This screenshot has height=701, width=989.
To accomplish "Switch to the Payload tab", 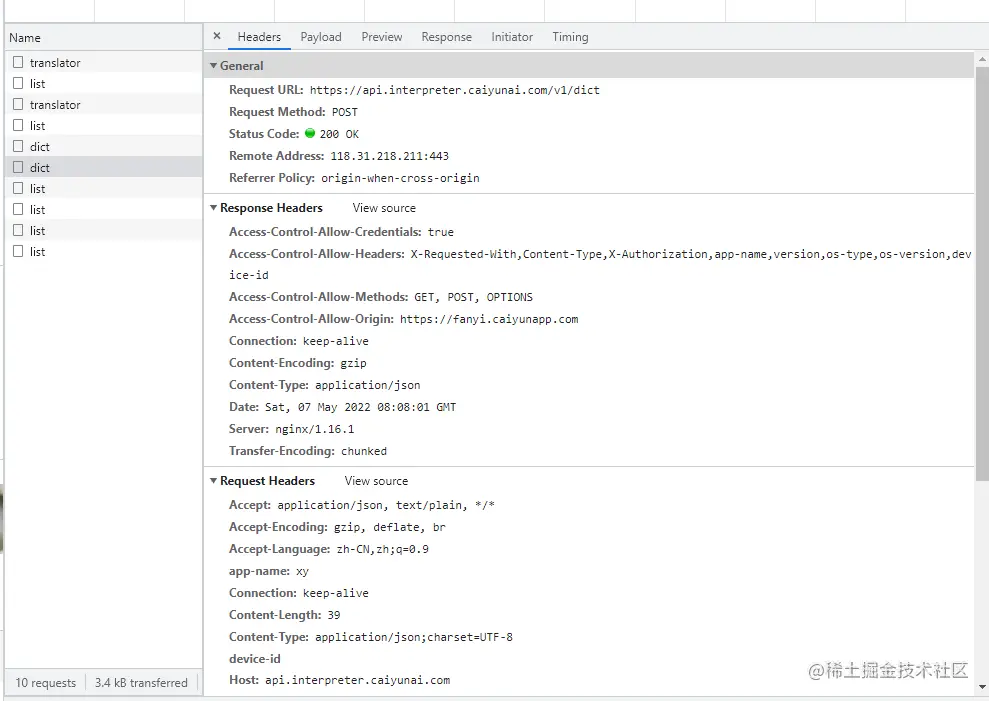I will tap(321, 37).
